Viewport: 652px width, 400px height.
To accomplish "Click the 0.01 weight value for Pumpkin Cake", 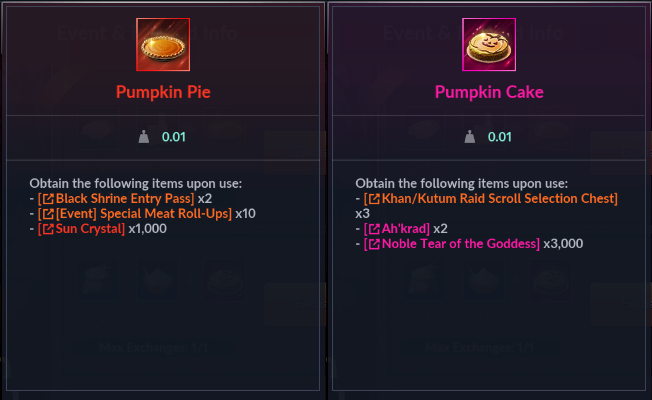I will pos(499,137).
